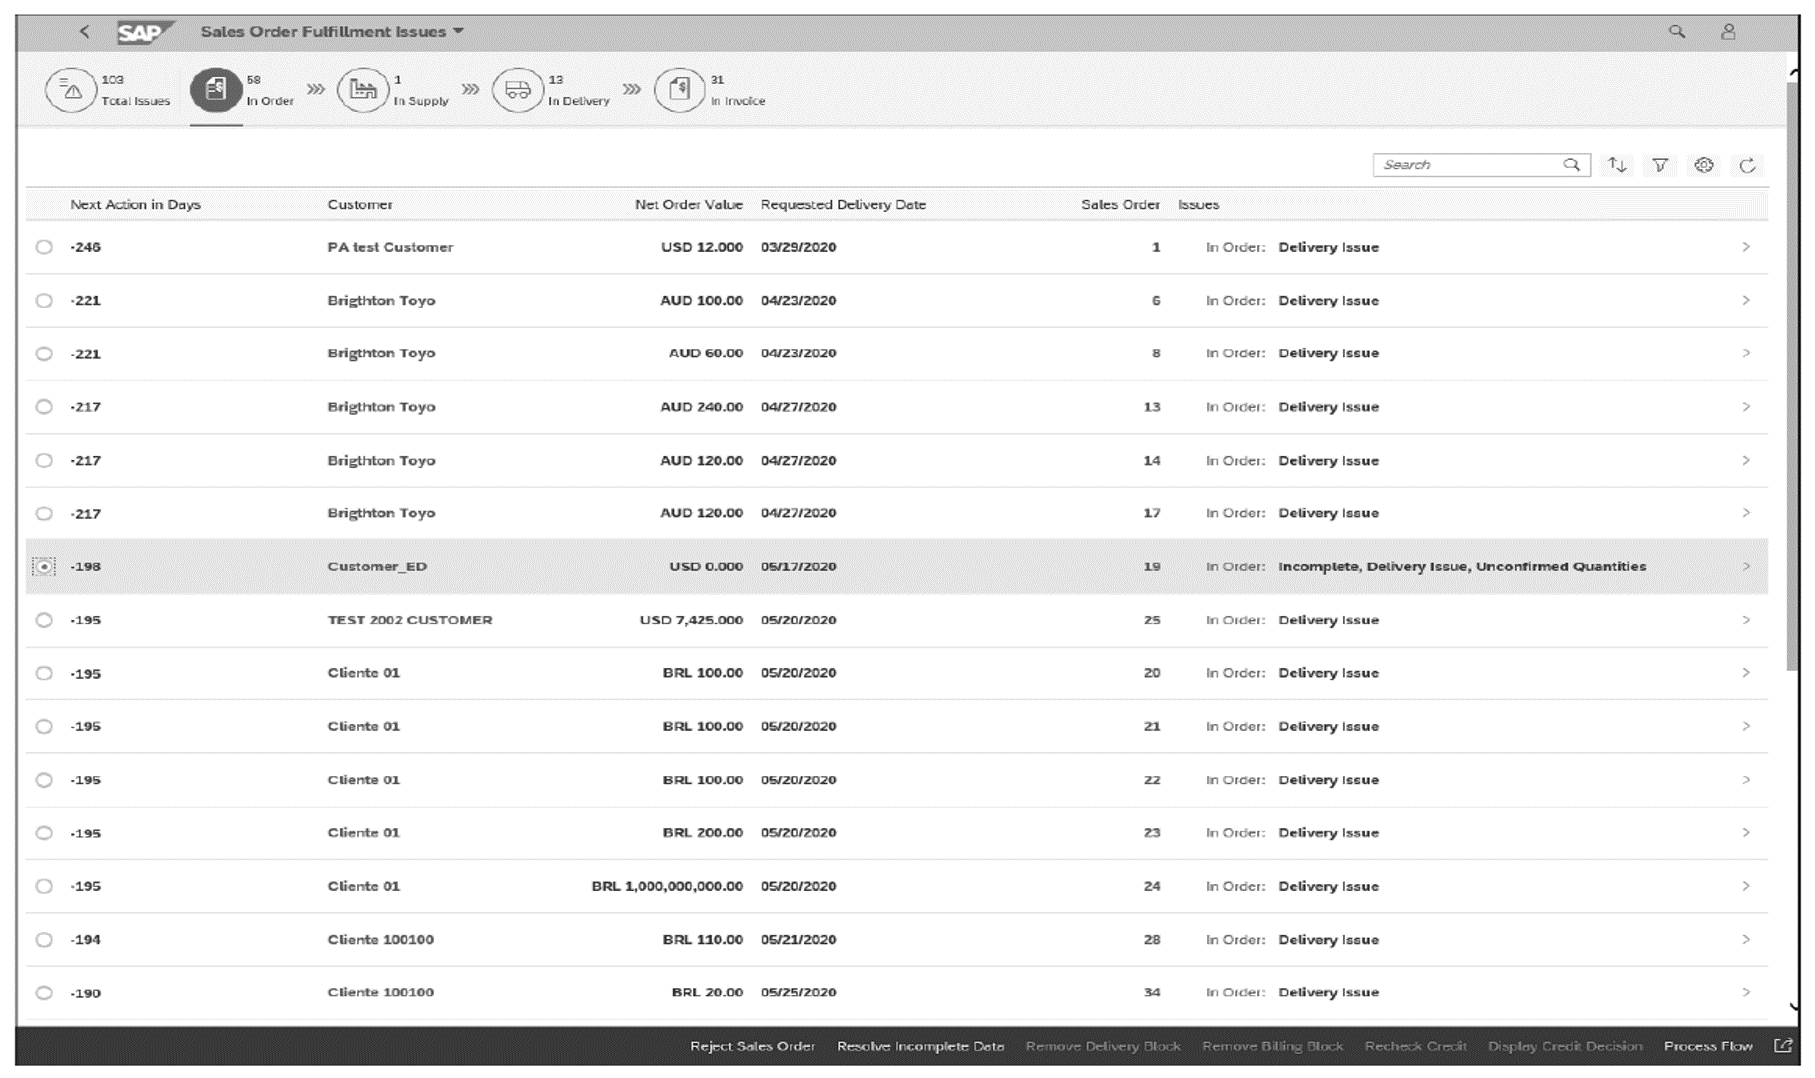Image resolution: width=1815 pixels, height=1078 pixels.
Task: Open table settings via the gear icon
Action: click(x=1704, y=165)
